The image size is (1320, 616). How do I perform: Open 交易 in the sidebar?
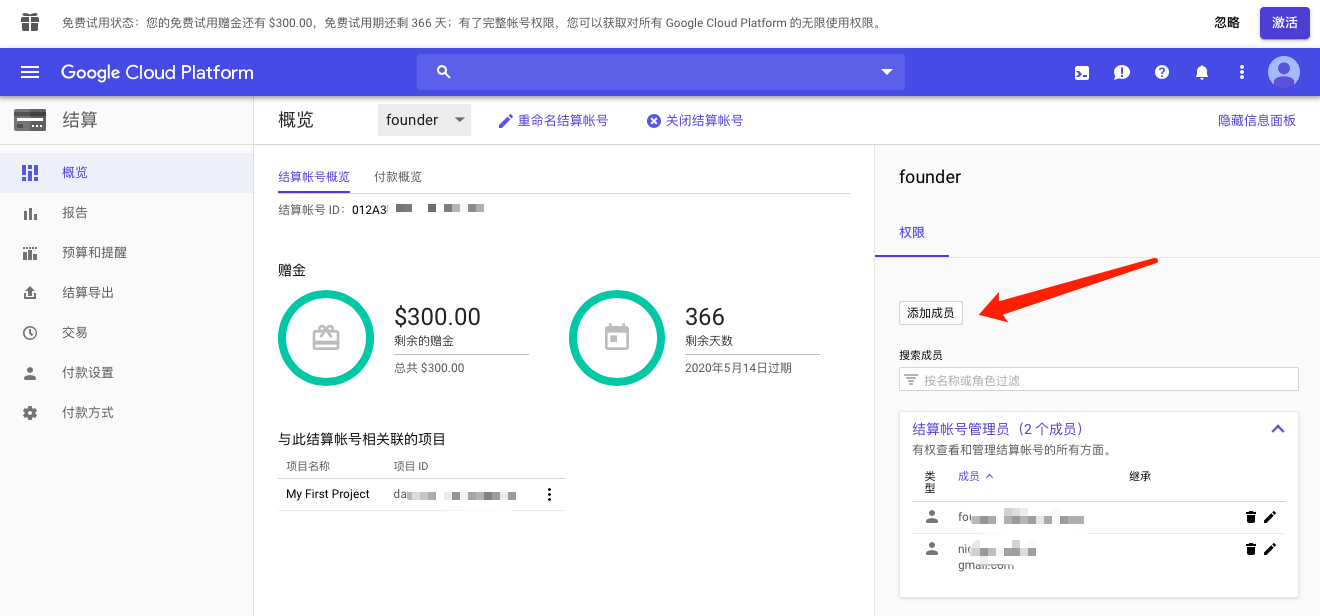[x=126, y=333]
